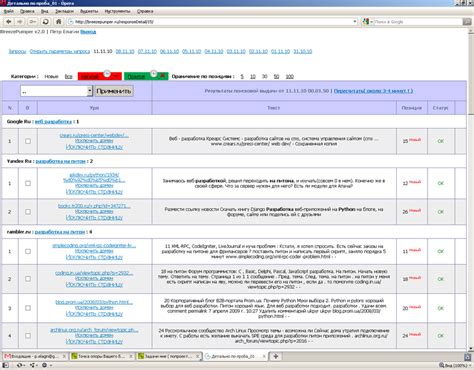Tick the checkbox for archlinux.org.ru row

tap(28, 336)
